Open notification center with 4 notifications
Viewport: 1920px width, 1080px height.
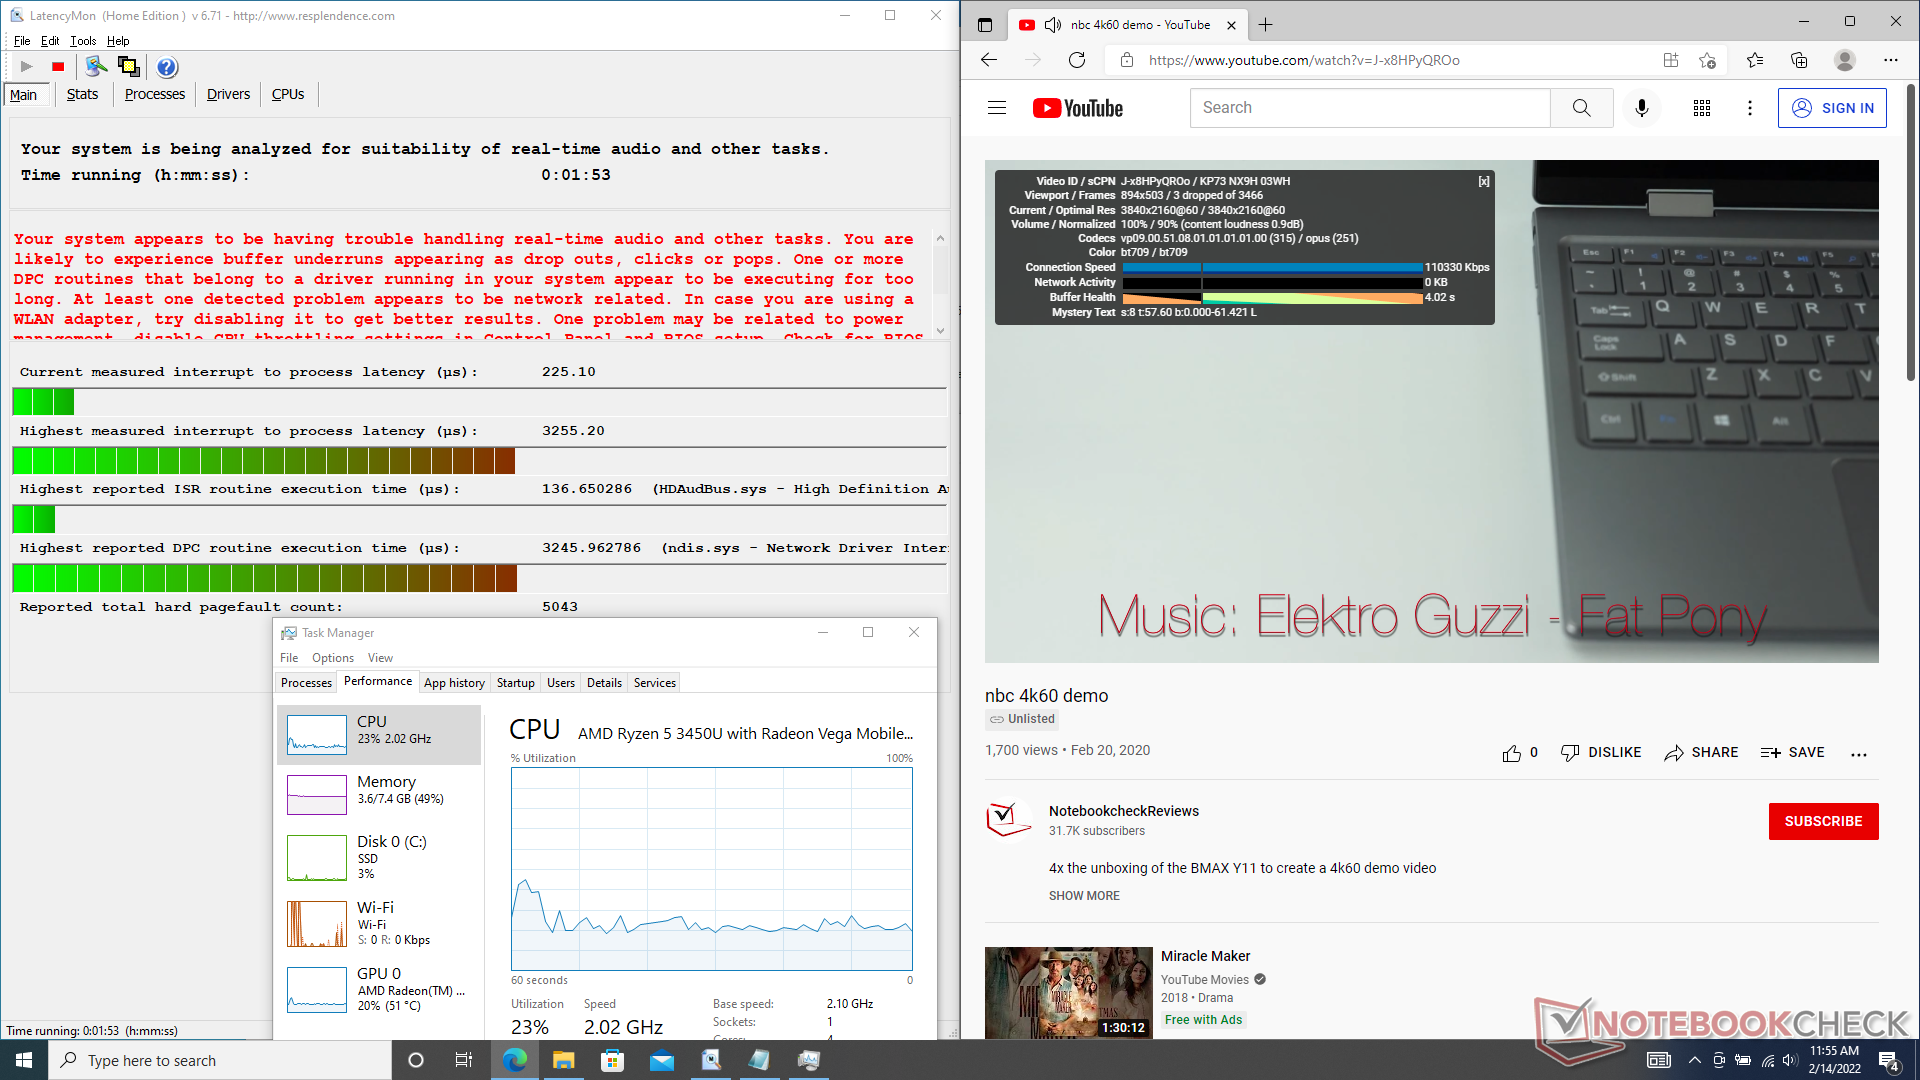[x=1889, y=1060]
